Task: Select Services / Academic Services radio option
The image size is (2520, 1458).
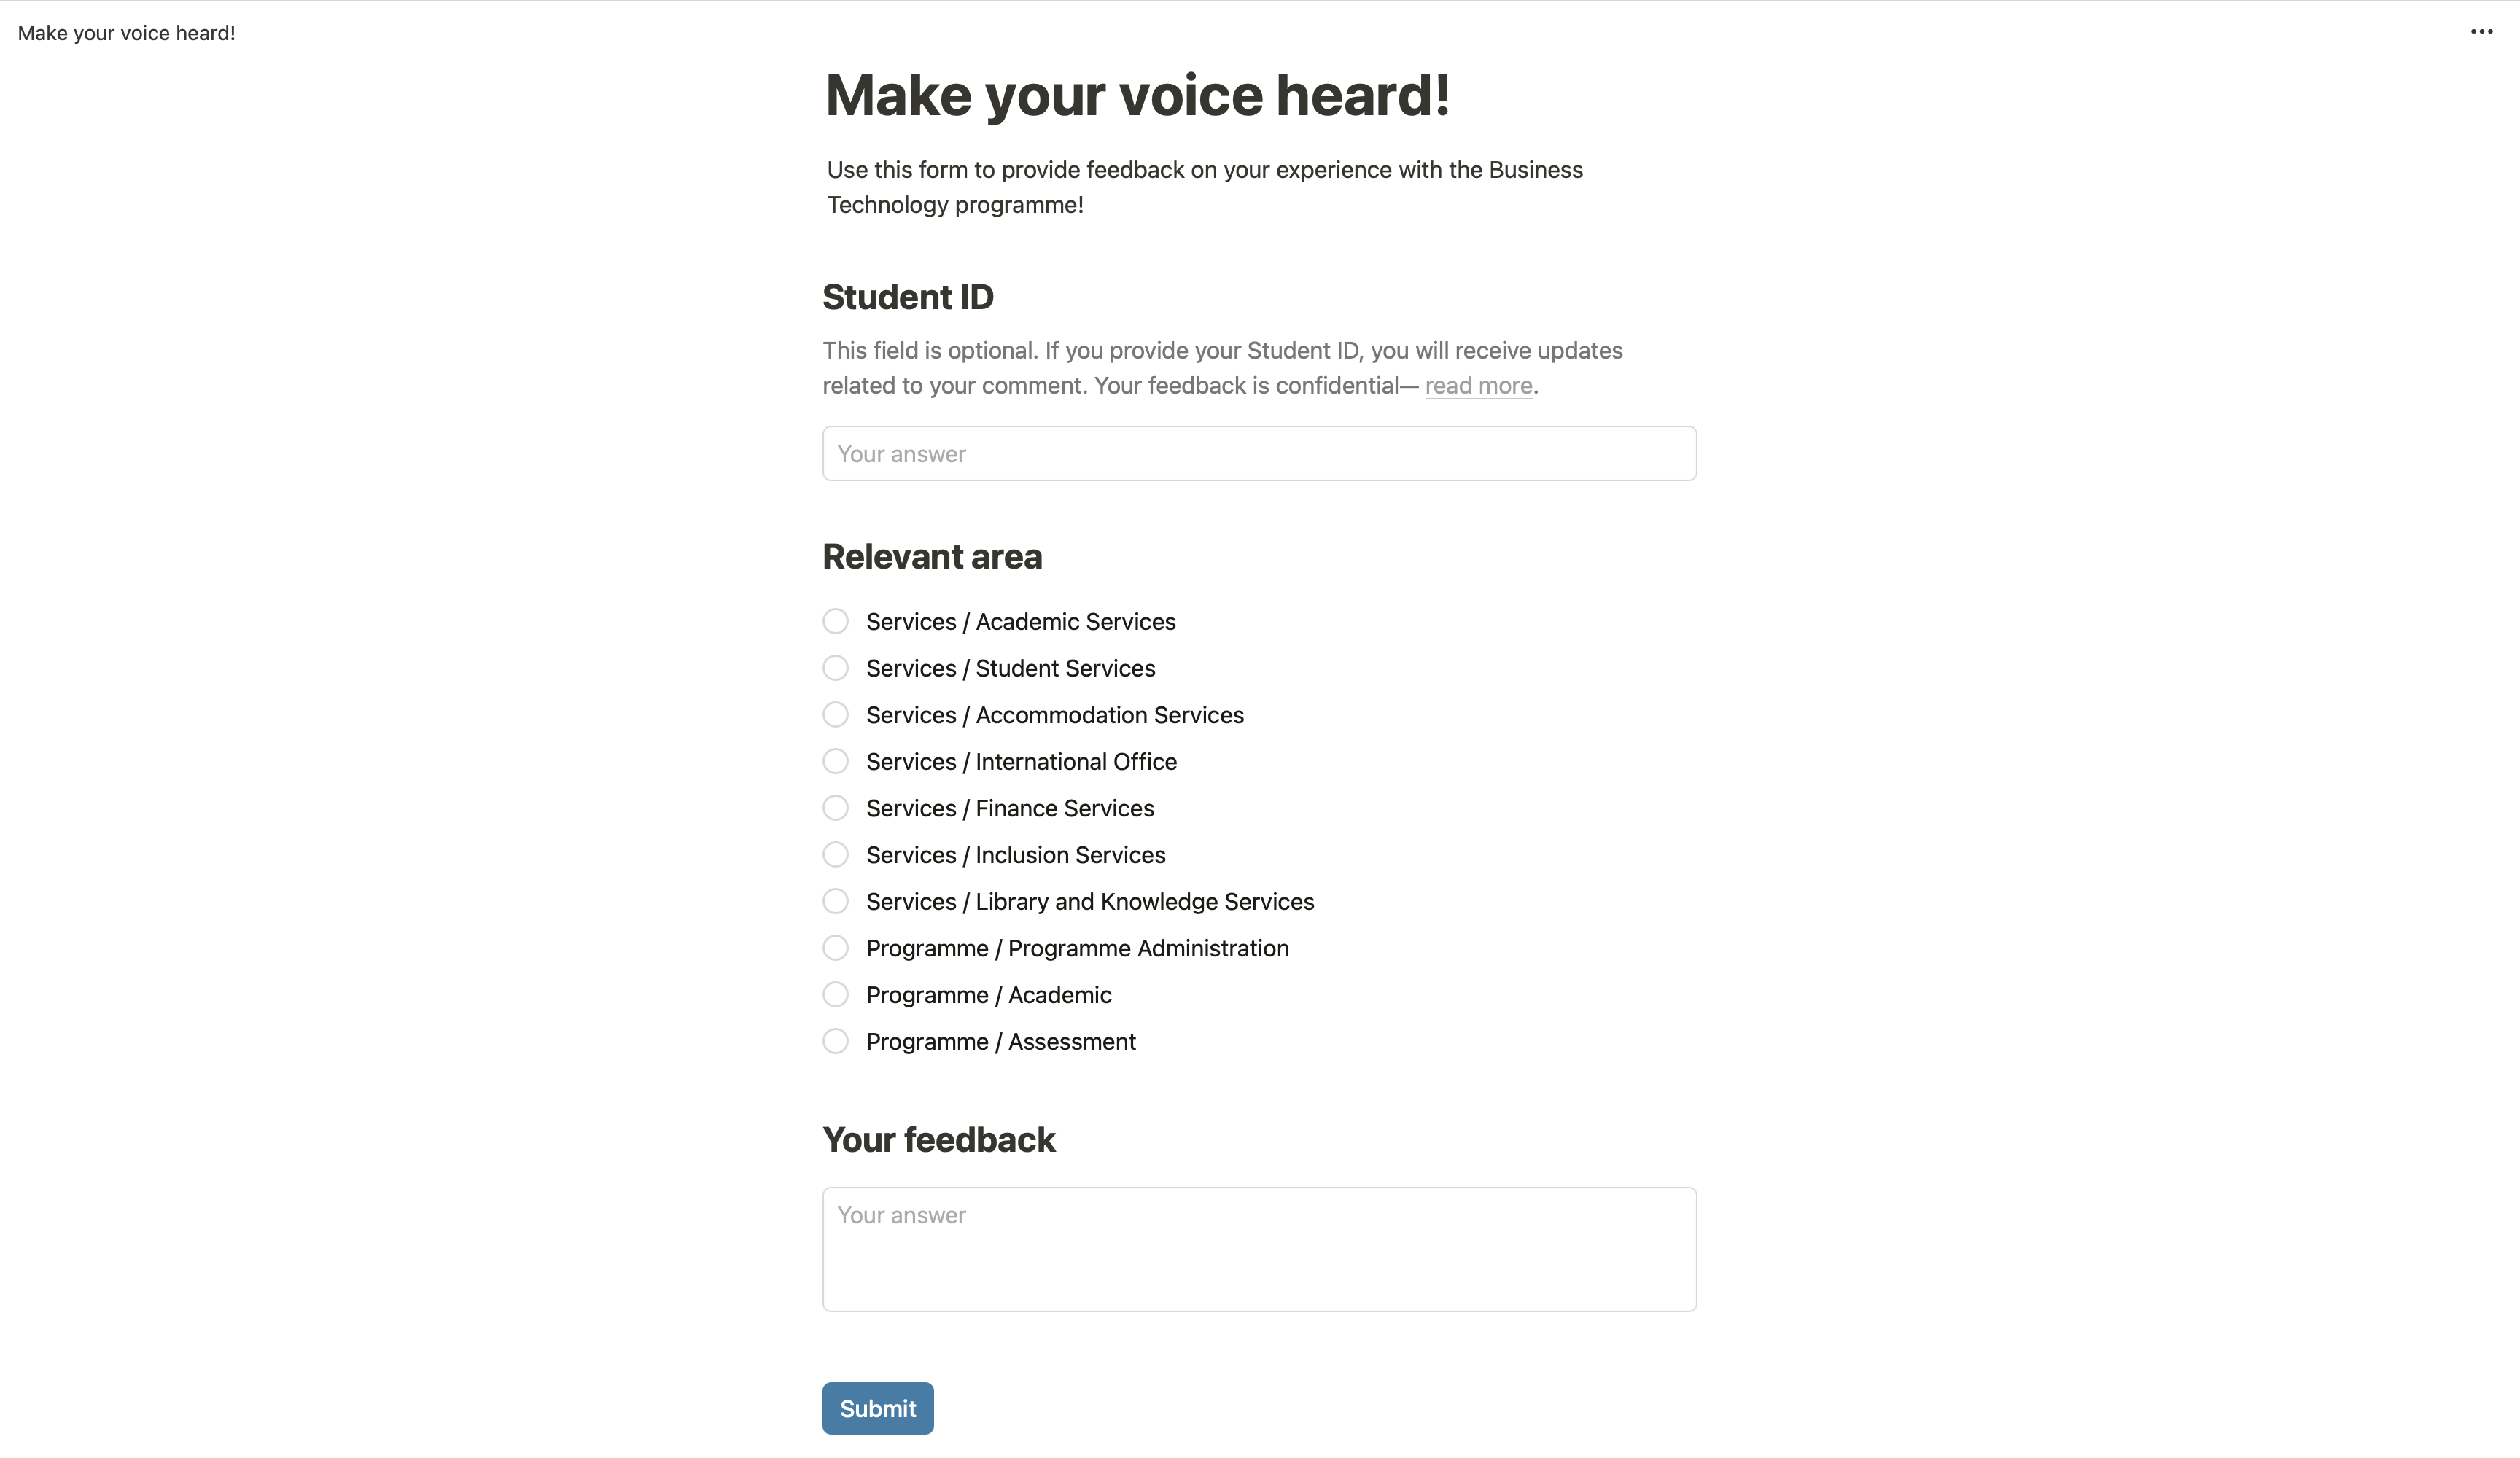Action: 835,621
